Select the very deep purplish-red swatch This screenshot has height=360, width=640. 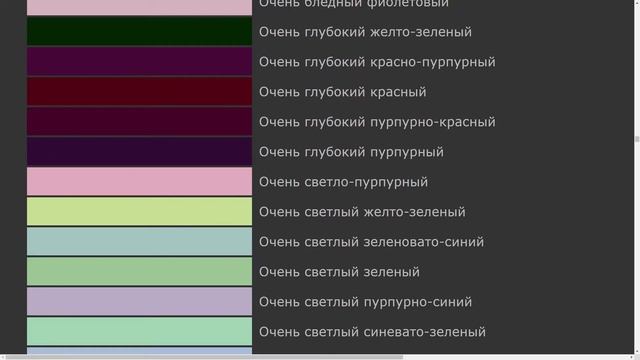[140, 121]
